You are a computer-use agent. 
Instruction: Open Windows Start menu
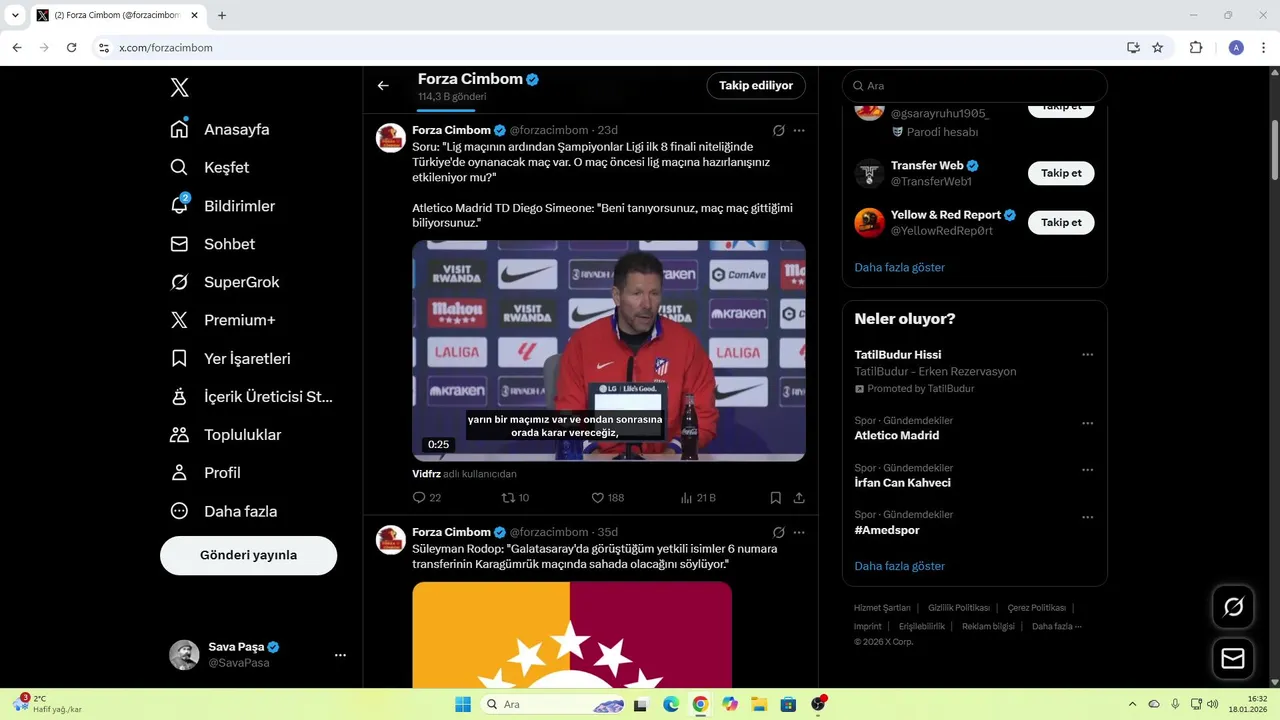[463, 704]
